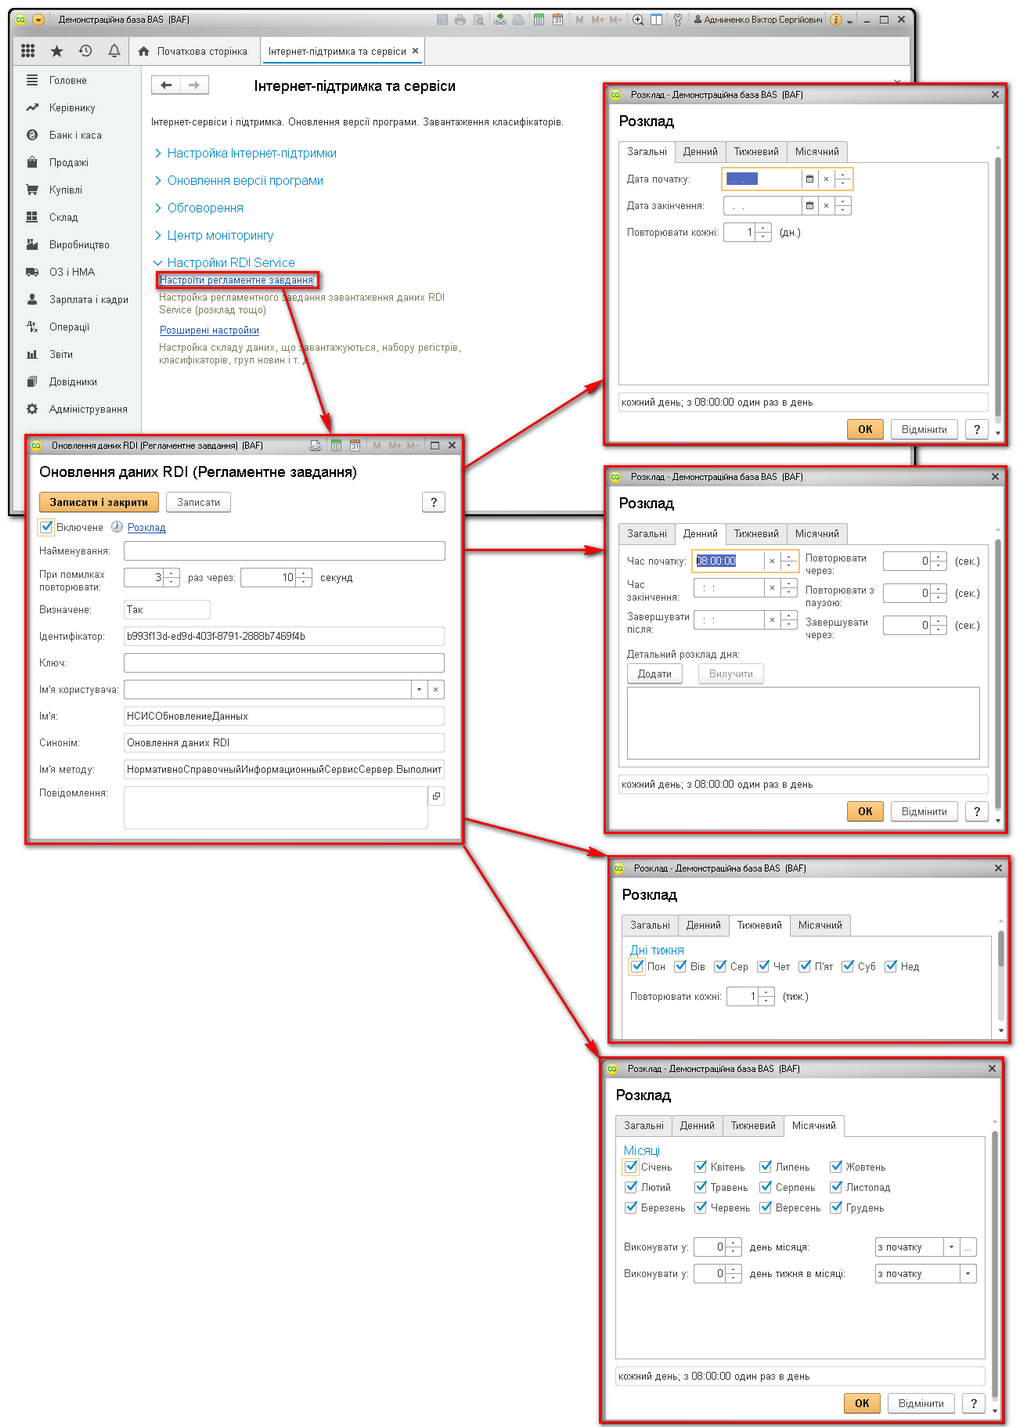
Task: Open Зарплата і кадри section
Action: (x=88, y=299)
